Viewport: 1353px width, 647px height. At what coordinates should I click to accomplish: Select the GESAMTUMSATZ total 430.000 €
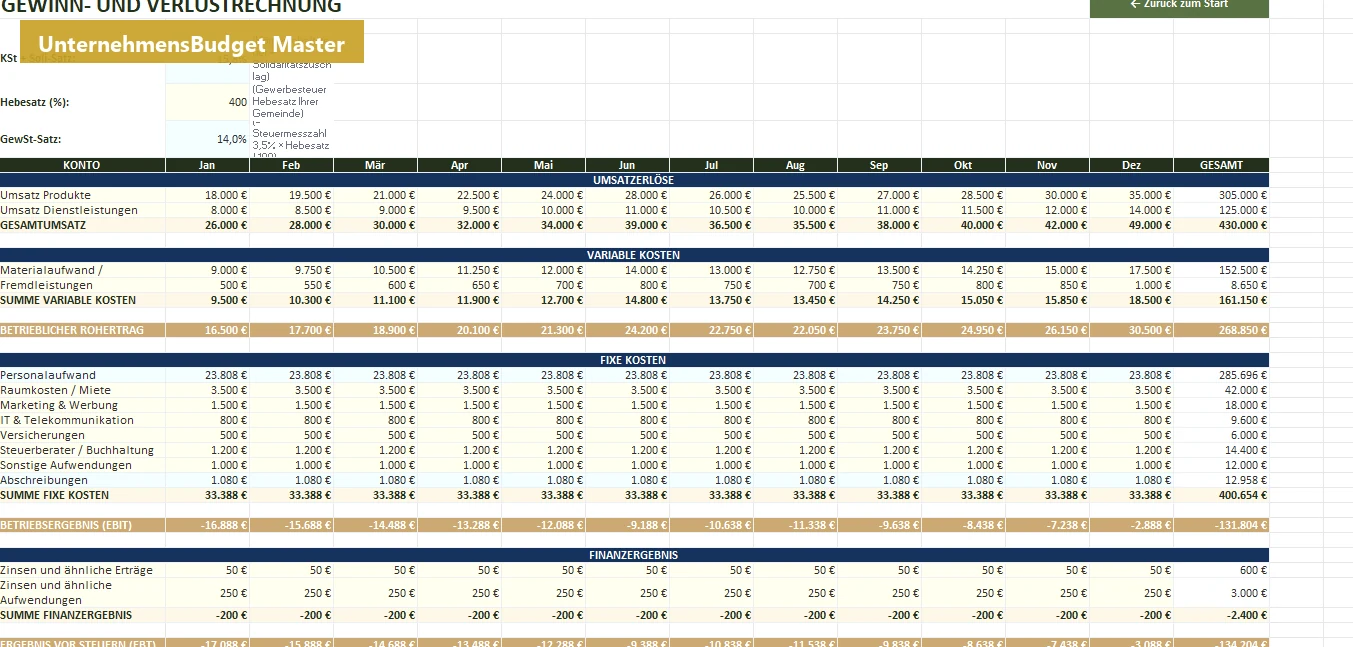(1221, 225)
